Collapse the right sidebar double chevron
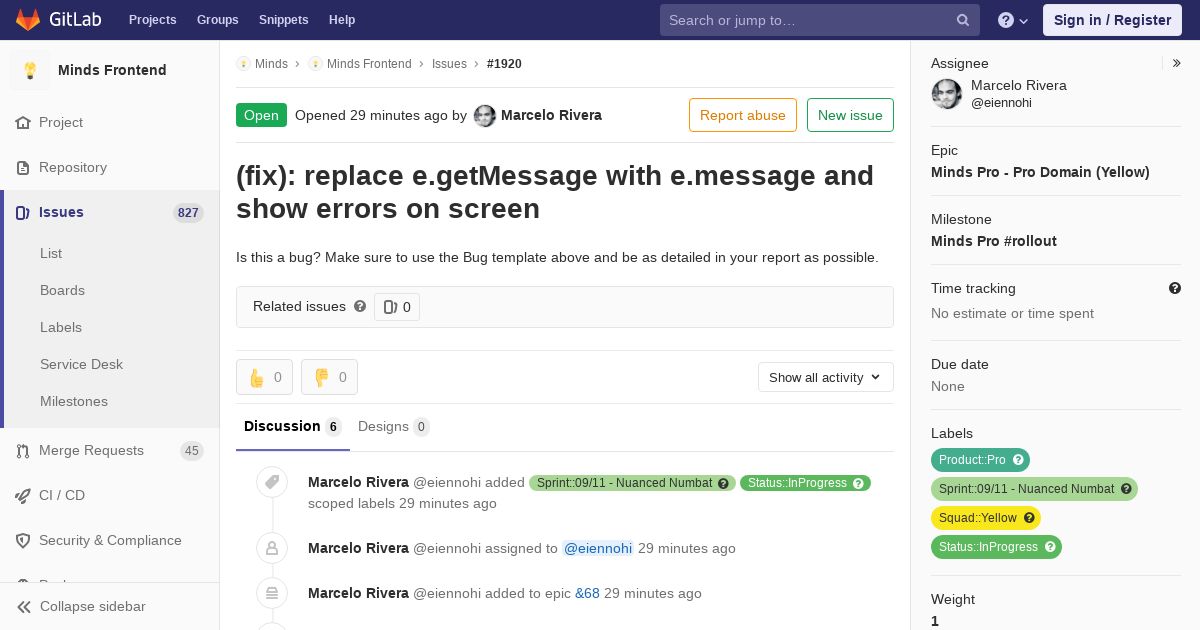 pyautogui.click(x=1177, y=63)
